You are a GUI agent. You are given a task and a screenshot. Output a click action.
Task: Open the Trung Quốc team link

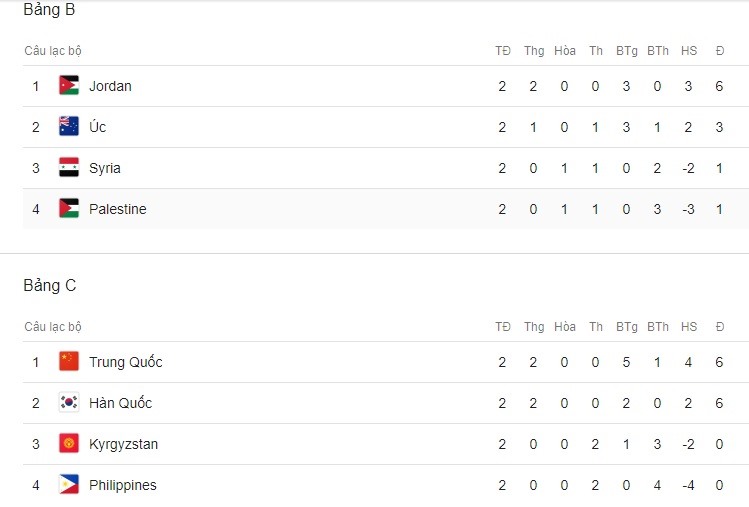tap(126, 362)
